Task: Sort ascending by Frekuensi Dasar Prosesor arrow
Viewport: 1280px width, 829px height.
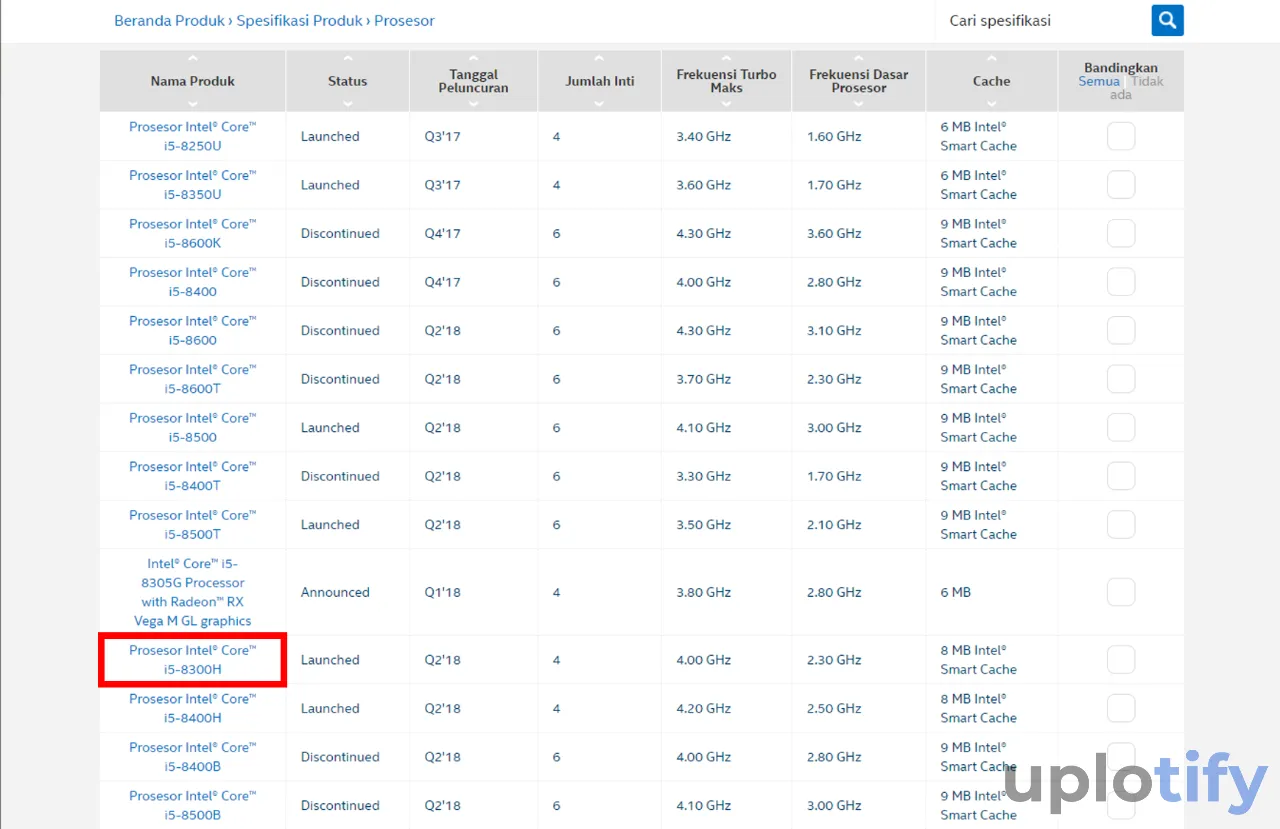Action: tap(858, 59)
